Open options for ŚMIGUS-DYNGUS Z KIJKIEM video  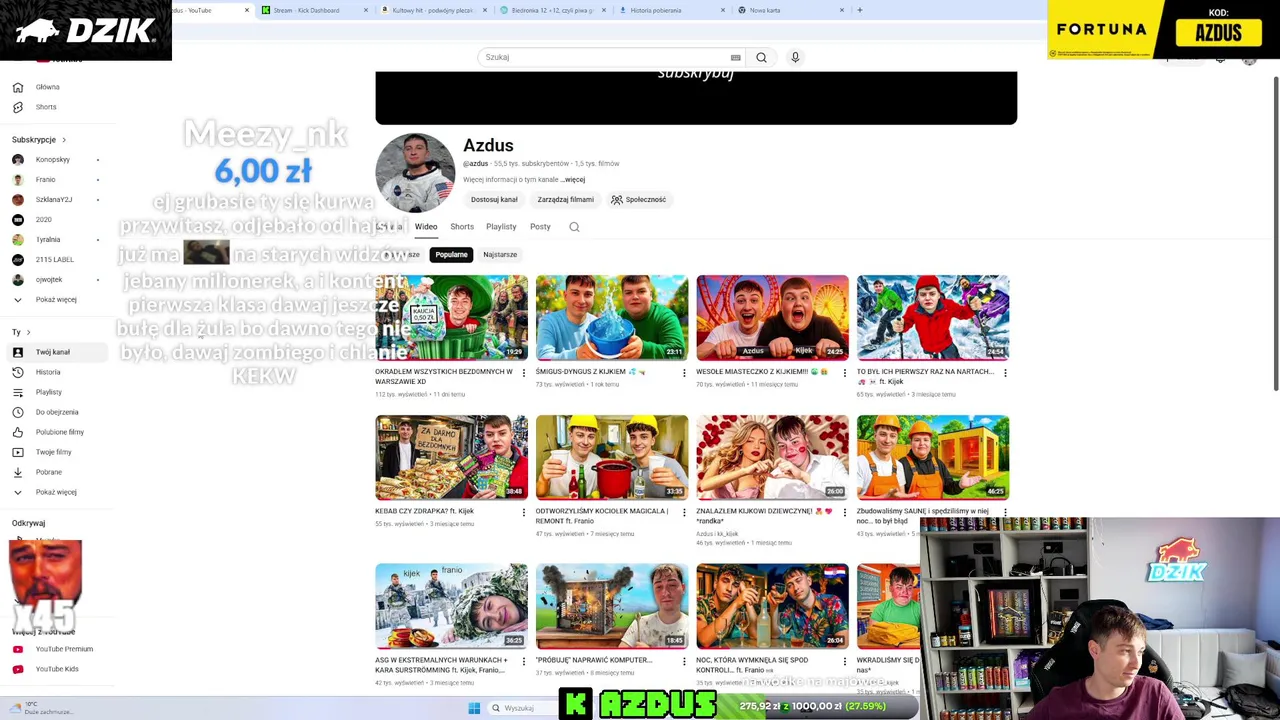[684, 373]
